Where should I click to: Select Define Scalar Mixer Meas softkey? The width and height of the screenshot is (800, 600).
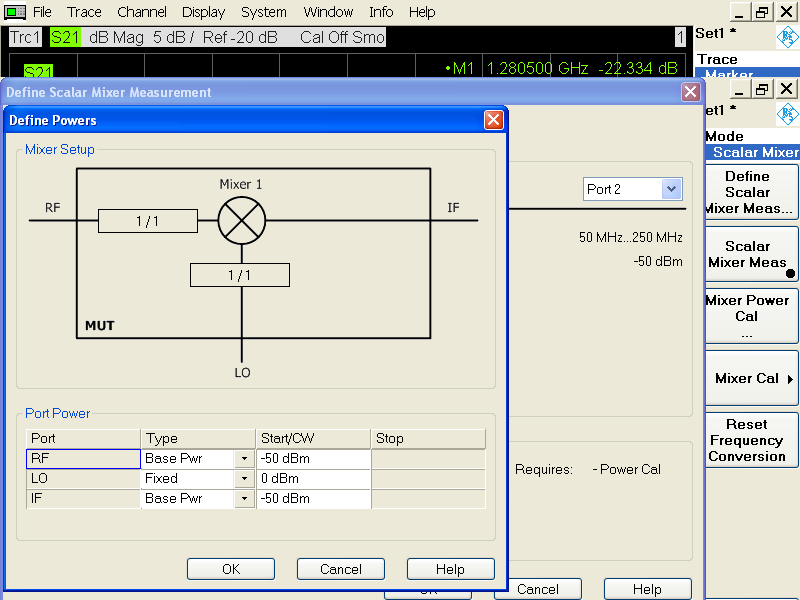pyautogui.click(x=752, y=192)
